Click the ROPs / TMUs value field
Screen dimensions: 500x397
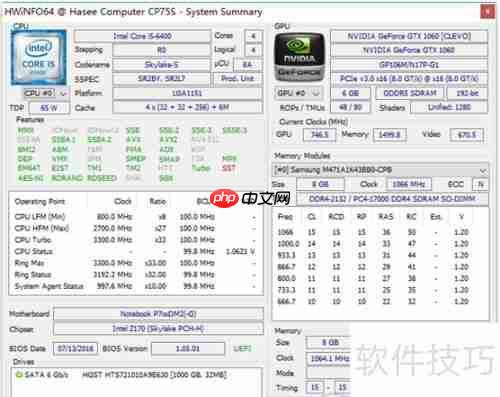tap(350, 107)
